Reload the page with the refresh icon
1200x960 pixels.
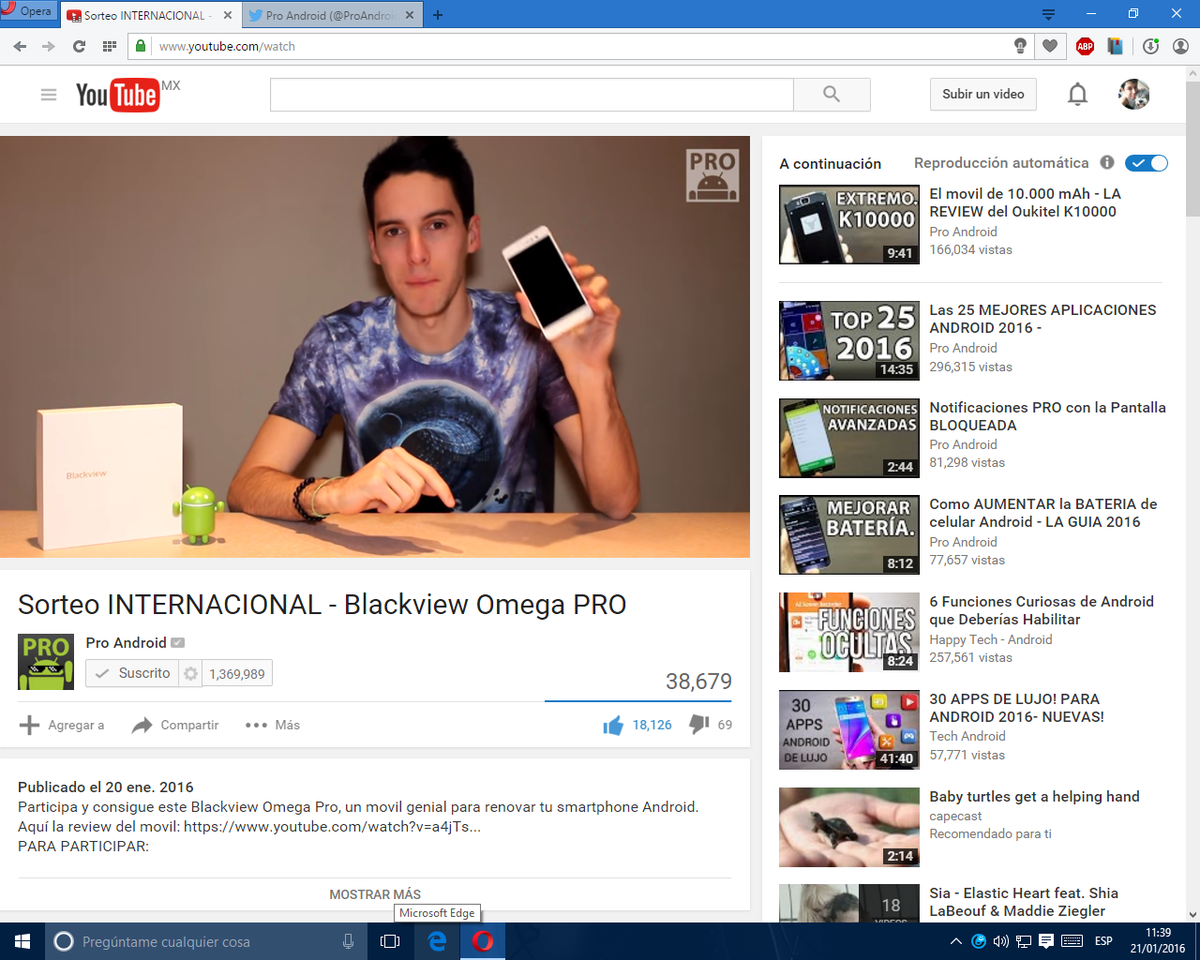pos(79,46)
